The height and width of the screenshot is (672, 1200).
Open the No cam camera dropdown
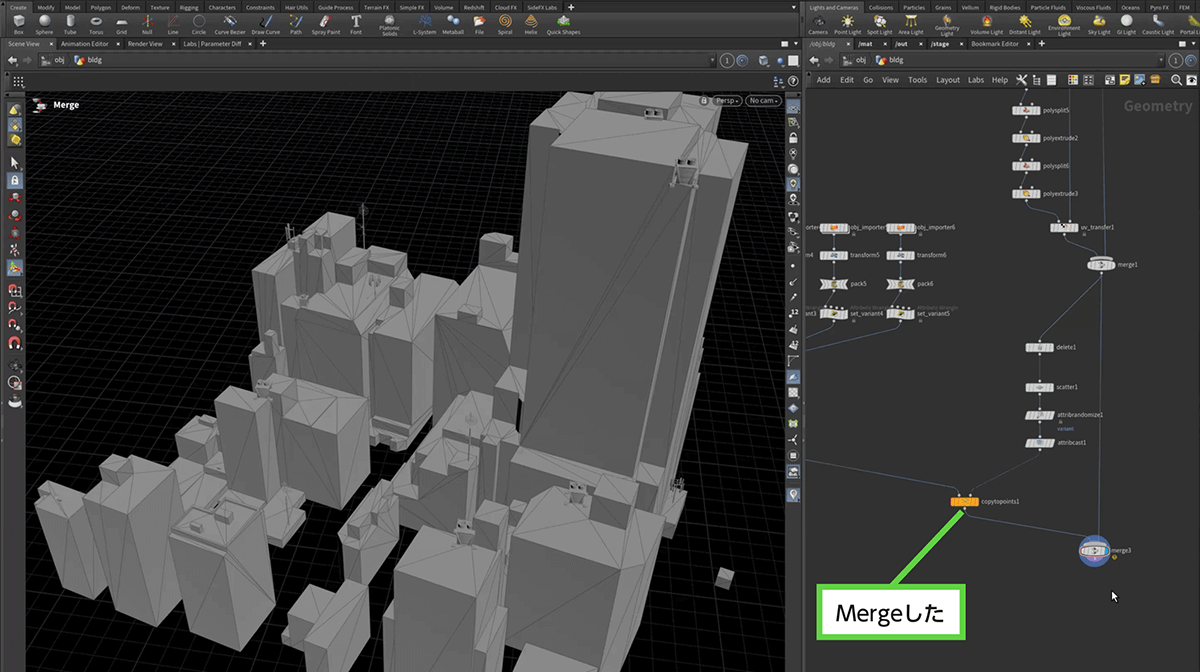[763, 100]
